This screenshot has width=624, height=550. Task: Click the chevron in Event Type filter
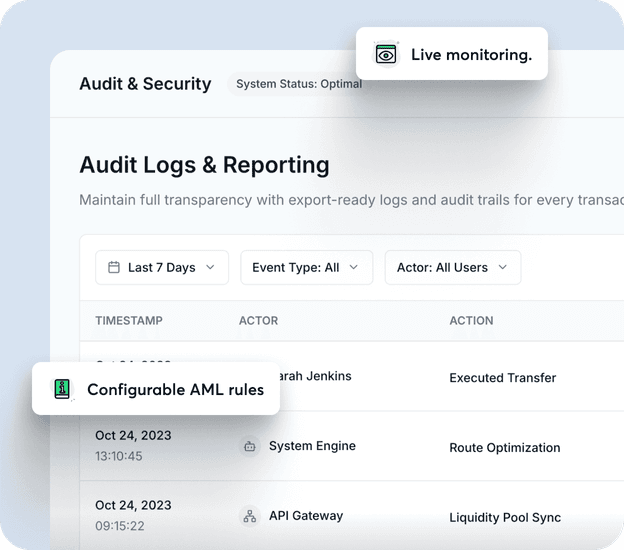coord(353,267)
